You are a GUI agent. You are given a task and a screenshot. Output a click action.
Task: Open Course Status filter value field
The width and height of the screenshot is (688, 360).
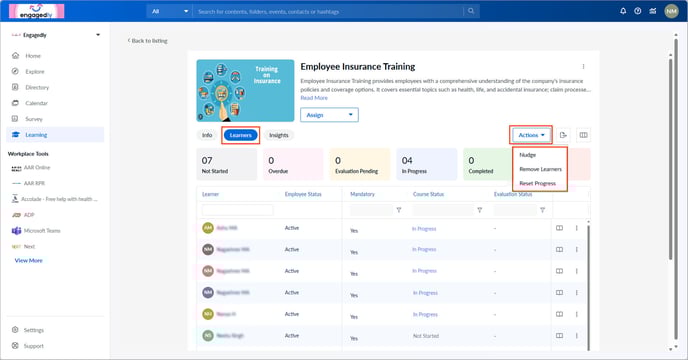[x=443, y=210]
